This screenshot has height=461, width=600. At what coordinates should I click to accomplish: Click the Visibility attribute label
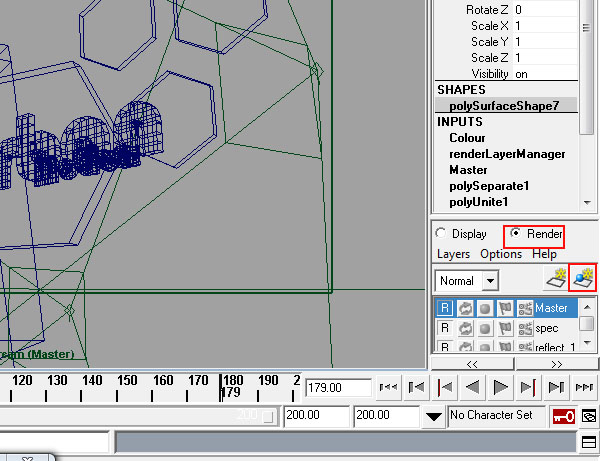(489, 73)
